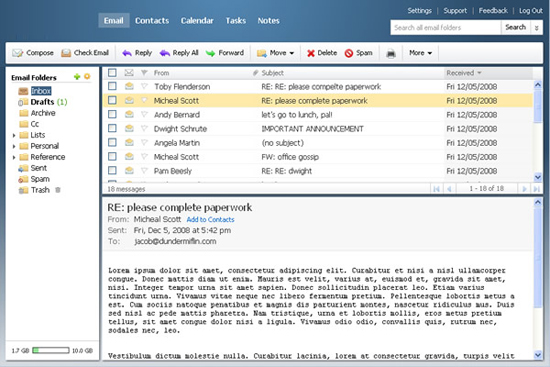Click the Check Email icon

(66, 53)
